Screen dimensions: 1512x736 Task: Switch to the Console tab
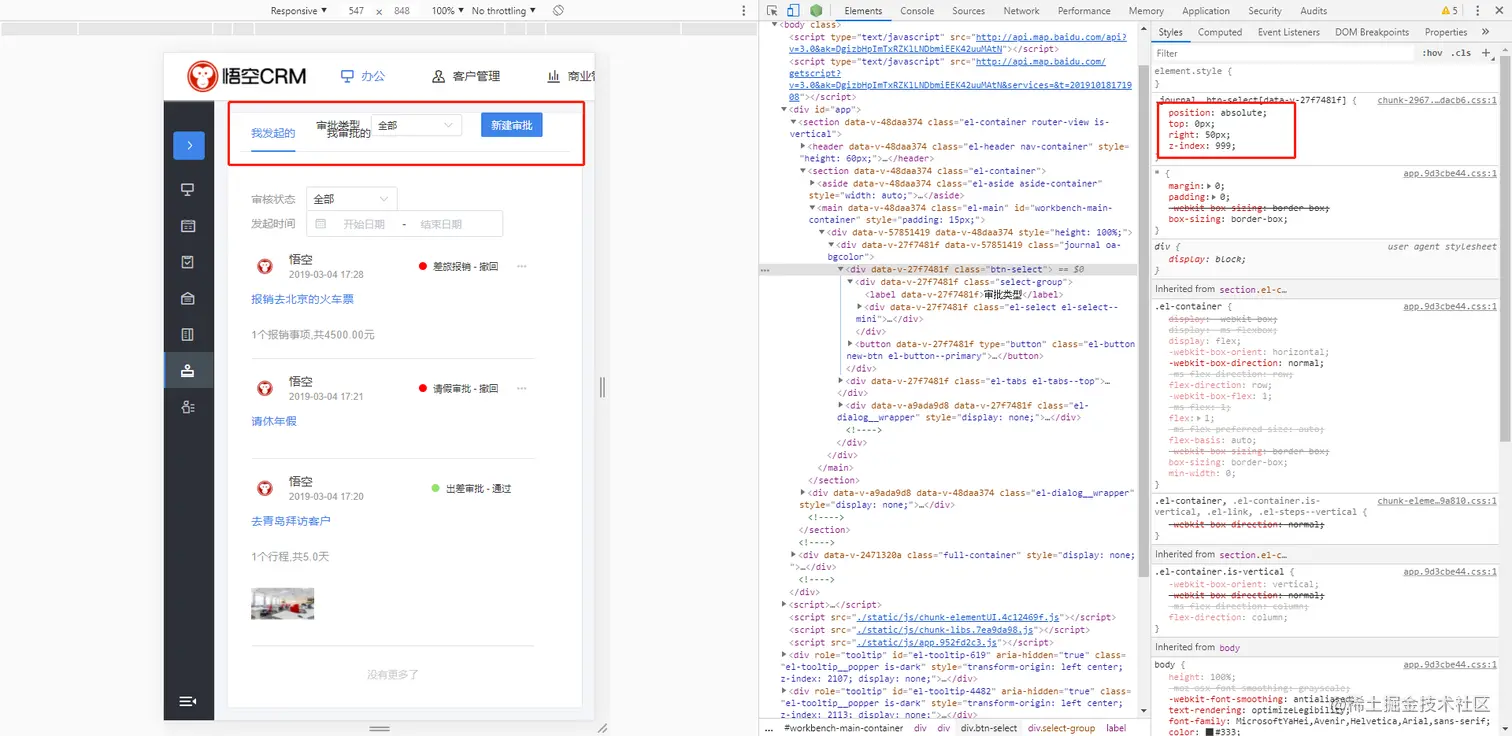coord(917,11)
